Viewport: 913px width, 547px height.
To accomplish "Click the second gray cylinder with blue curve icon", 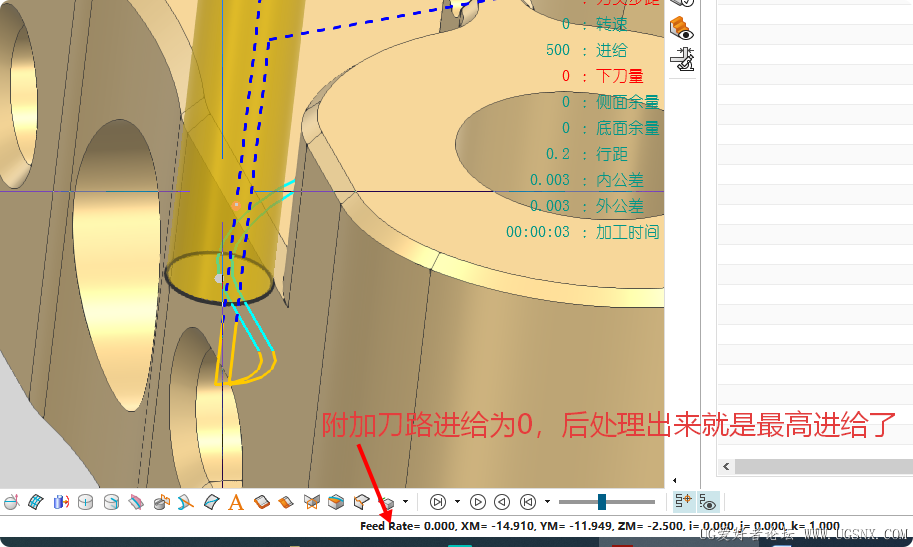I will coord(111,502).
